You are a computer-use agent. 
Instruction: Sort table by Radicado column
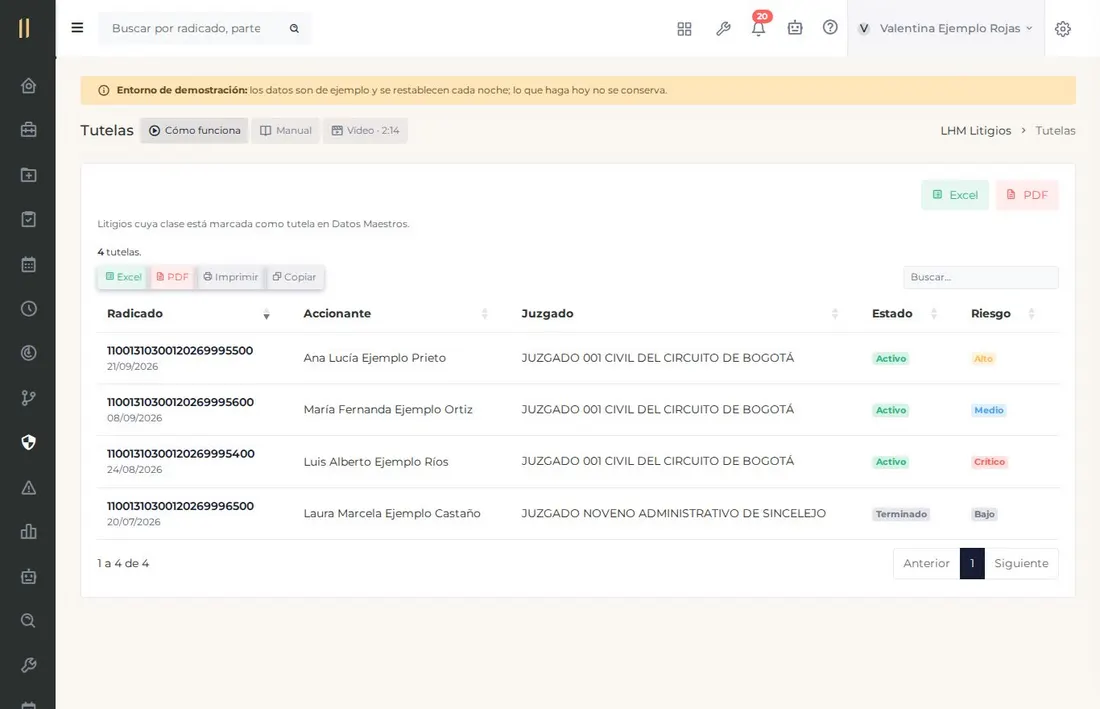[187, 313]
